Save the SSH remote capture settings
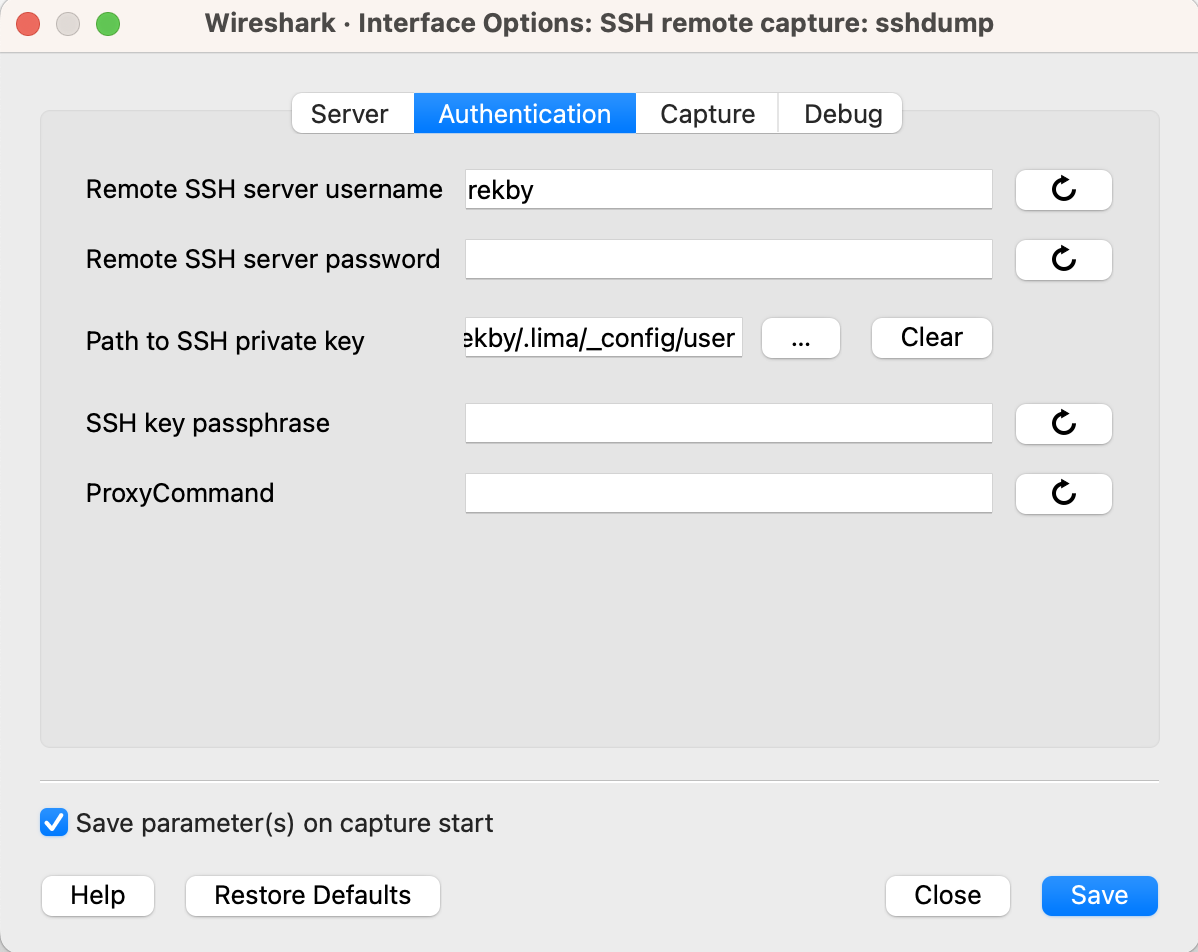 (x=1099, y=896)
